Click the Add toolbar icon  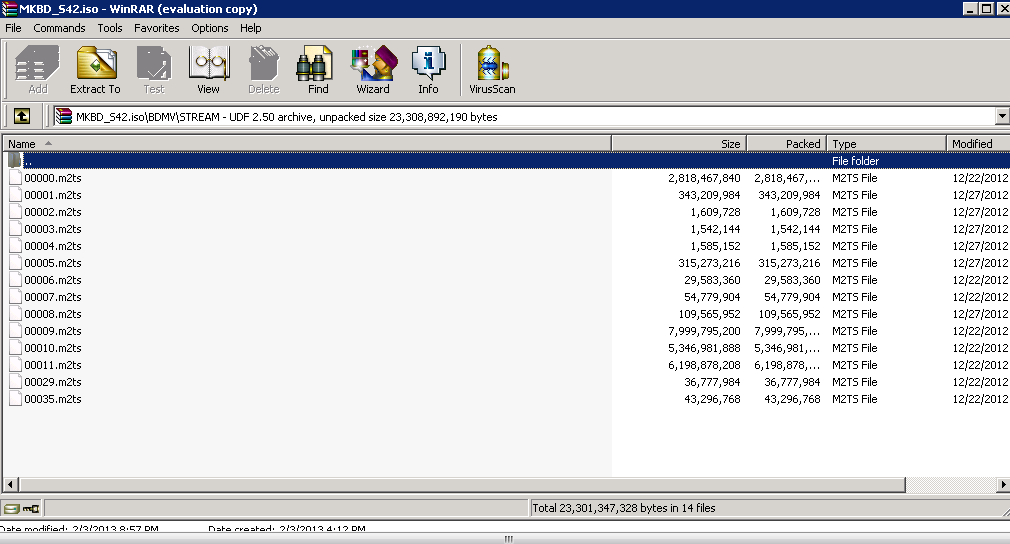pyautogui.click(x=37, y=70)
